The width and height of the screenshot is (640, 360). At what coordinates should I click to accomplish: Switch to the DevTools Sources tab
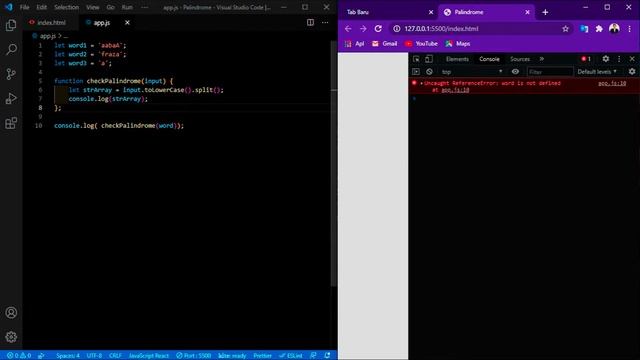(520, 59)
